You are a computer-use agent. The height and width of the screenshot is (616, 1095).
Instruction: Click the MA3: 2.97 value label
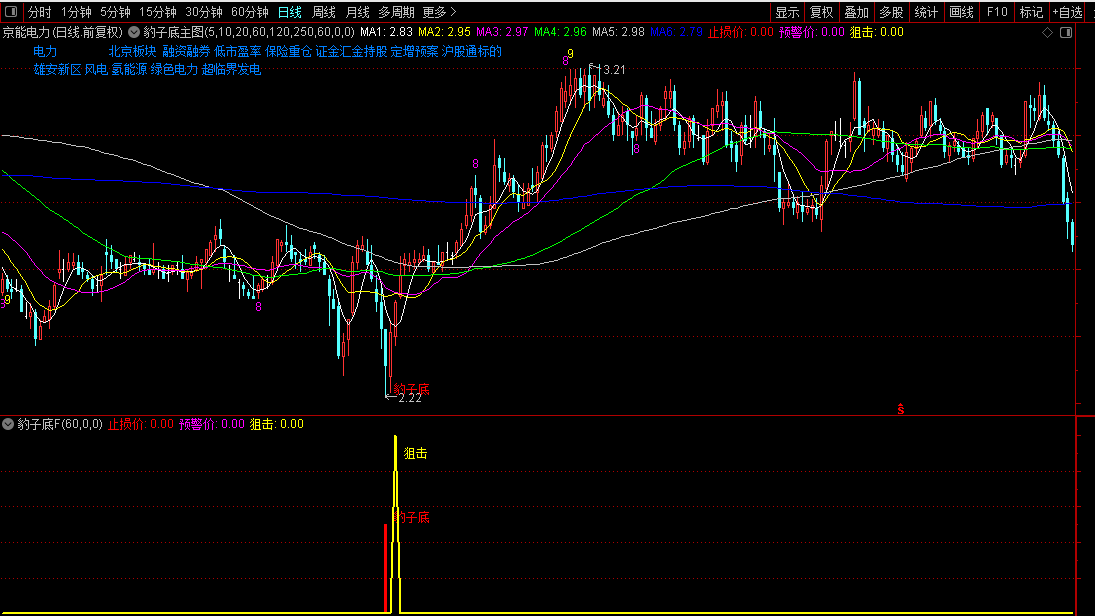point(502,32)
